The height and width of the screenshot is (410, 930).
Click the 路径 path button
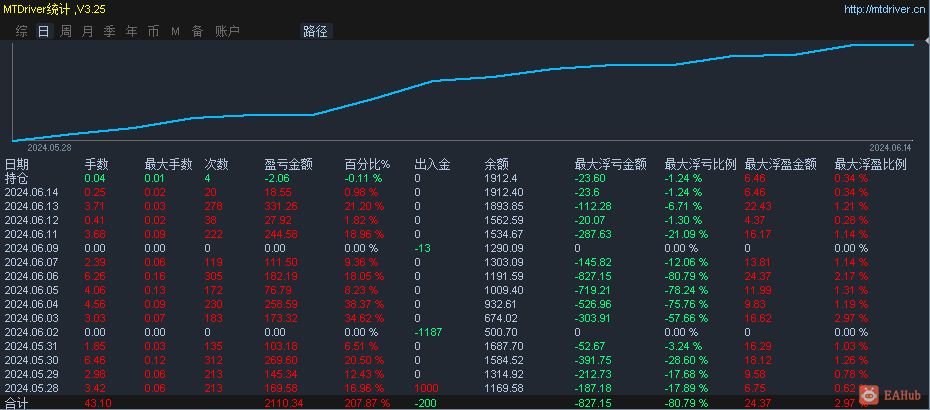click(316, 32)
